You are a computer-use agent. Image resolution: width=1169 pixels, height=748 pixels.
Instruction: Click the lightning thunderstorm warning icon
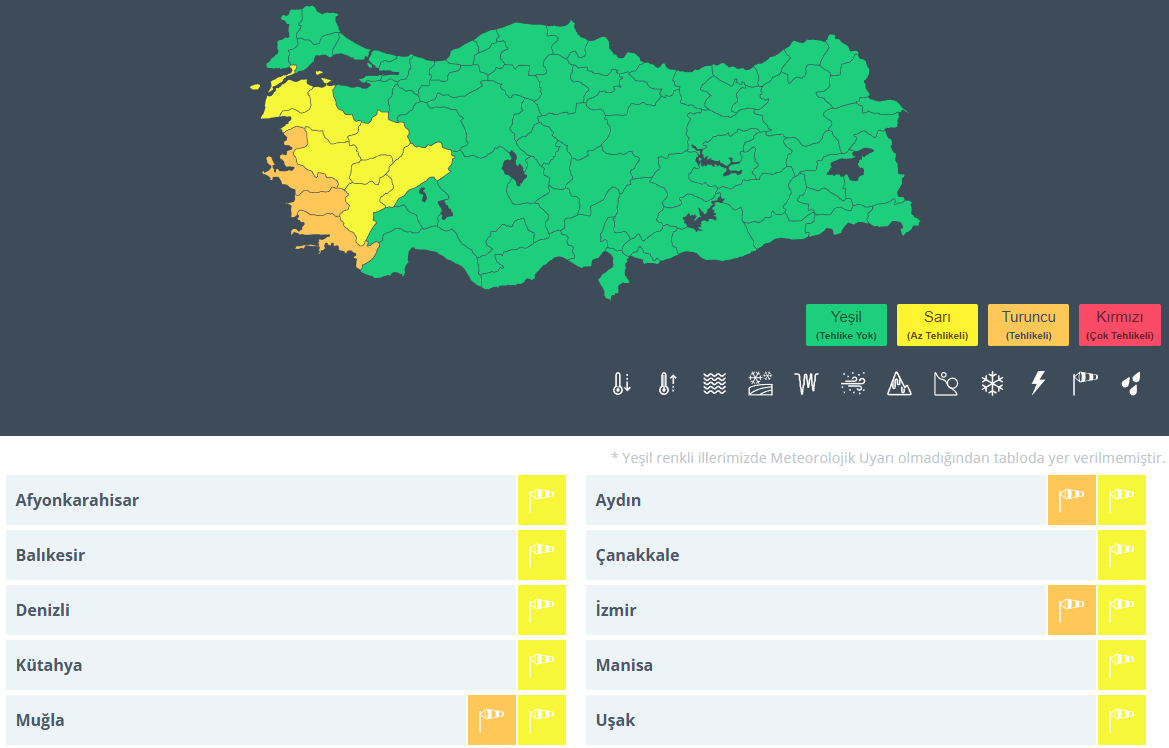click(1039, 383)
